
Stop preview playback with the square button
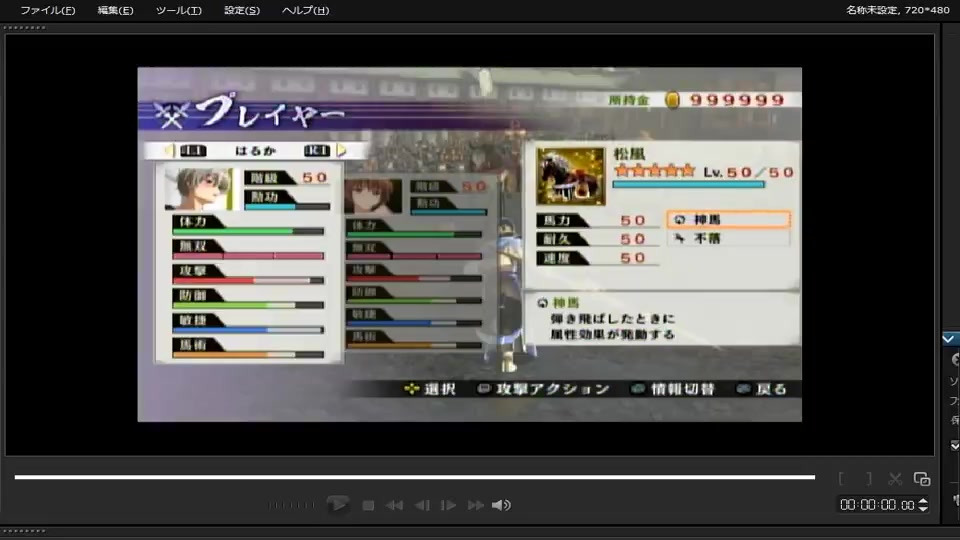pyautogui.click(x=368, y=506)
